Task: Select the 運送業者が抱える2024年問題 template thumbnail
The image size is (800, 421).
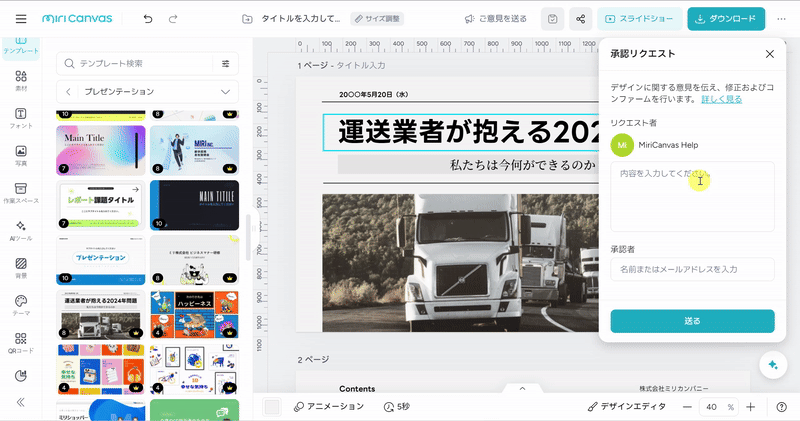Action: 101,315
